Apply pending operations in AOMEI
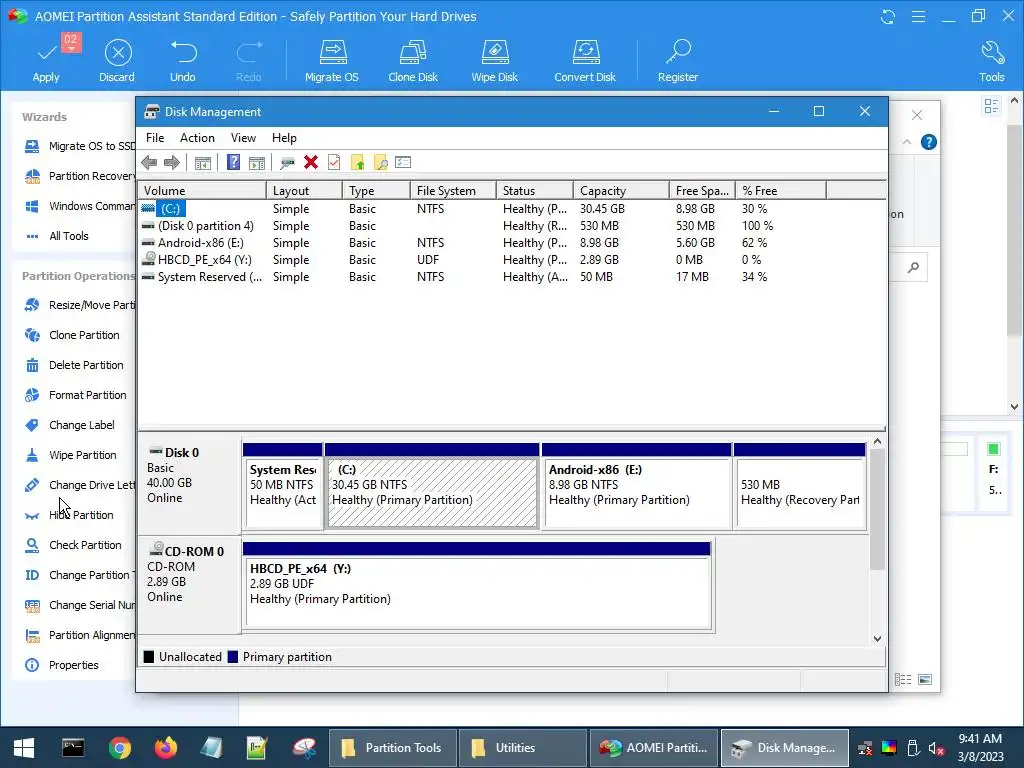 46,61
